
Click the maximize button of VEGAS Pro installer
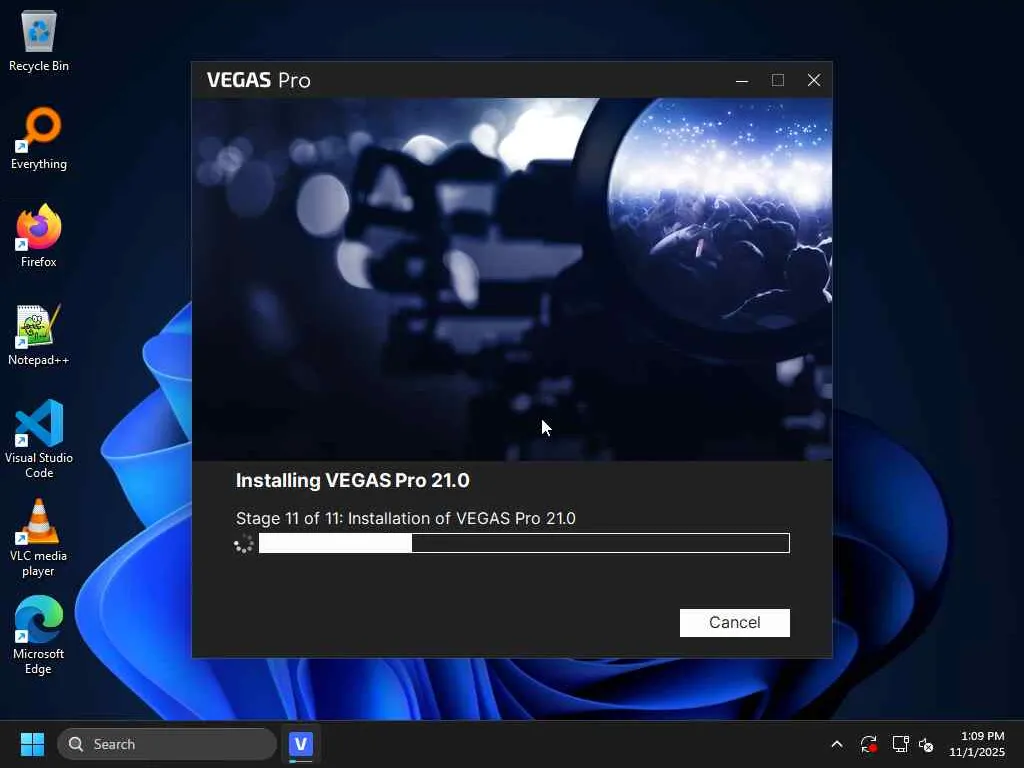pos(778,80)
